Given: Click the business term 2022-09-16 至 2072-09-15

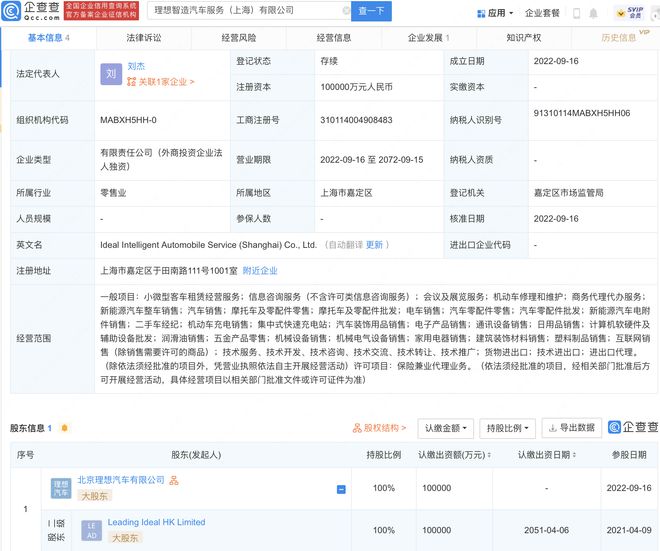Looking at the screenshot, I should 372,160.
